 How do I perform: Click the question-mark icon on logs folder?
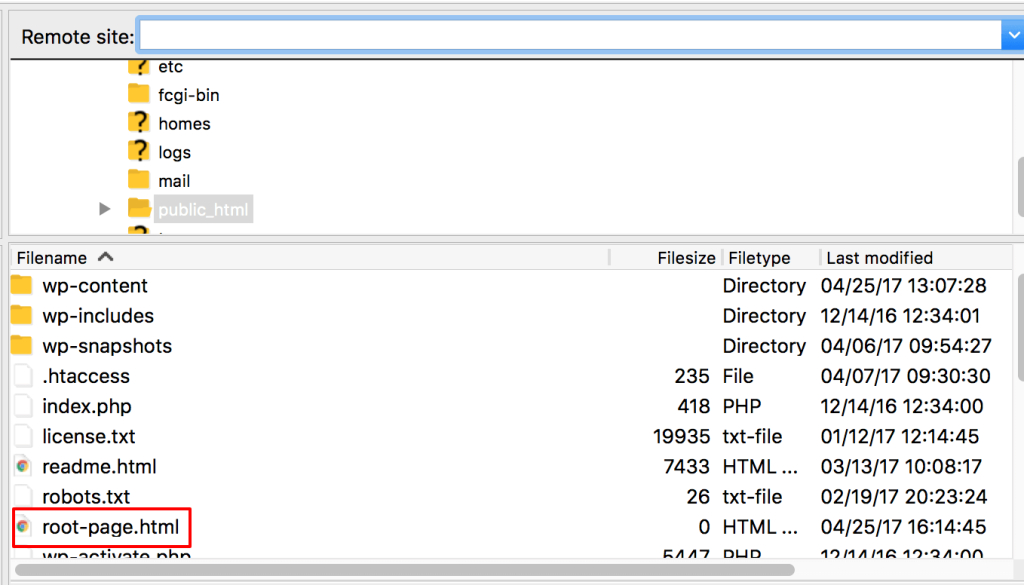point(139,152)
